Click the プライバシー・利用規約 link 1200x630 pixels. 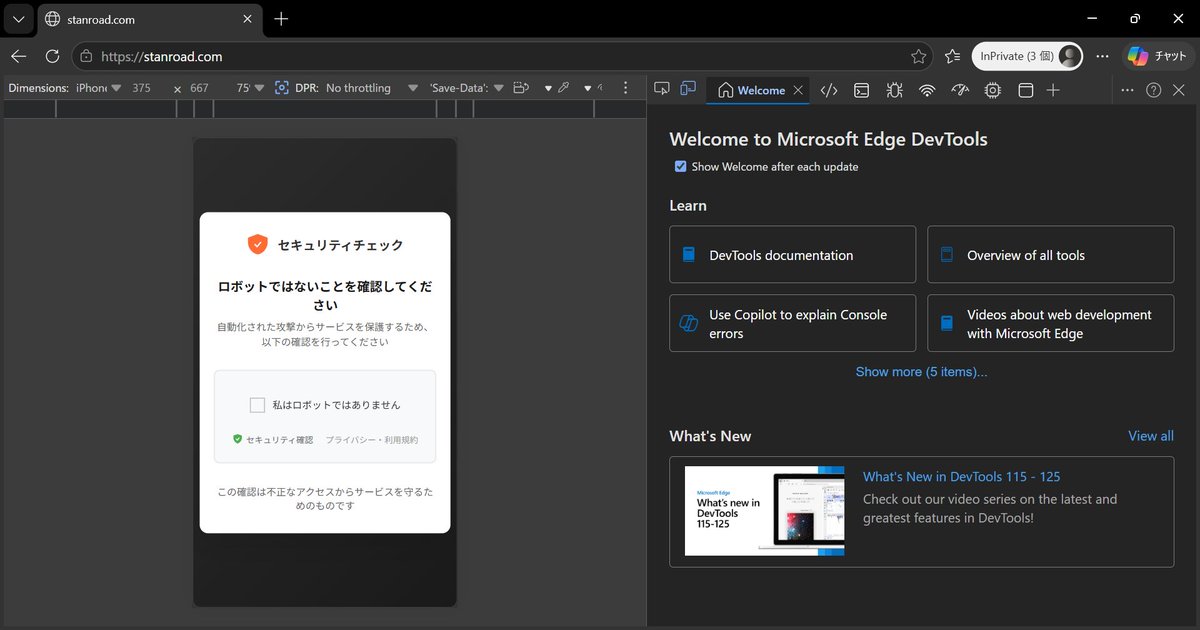(x=371, y=440)
